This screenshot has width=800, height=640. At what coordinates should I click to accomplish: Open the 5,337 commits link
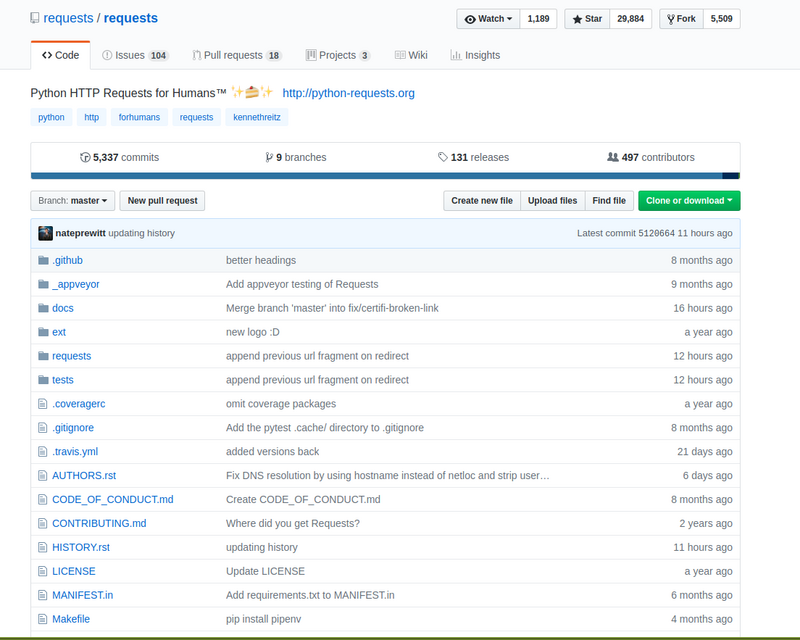point(120,157)
